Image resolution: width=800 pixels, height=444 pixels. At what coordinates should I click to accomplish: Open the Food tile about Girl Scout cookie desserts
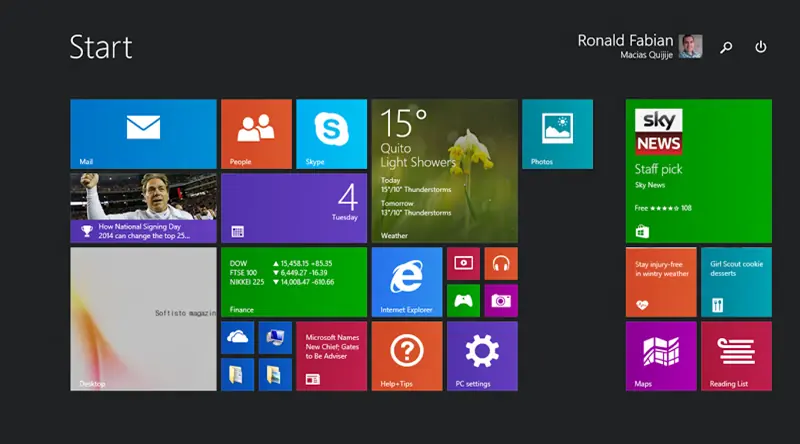[737, 282]
